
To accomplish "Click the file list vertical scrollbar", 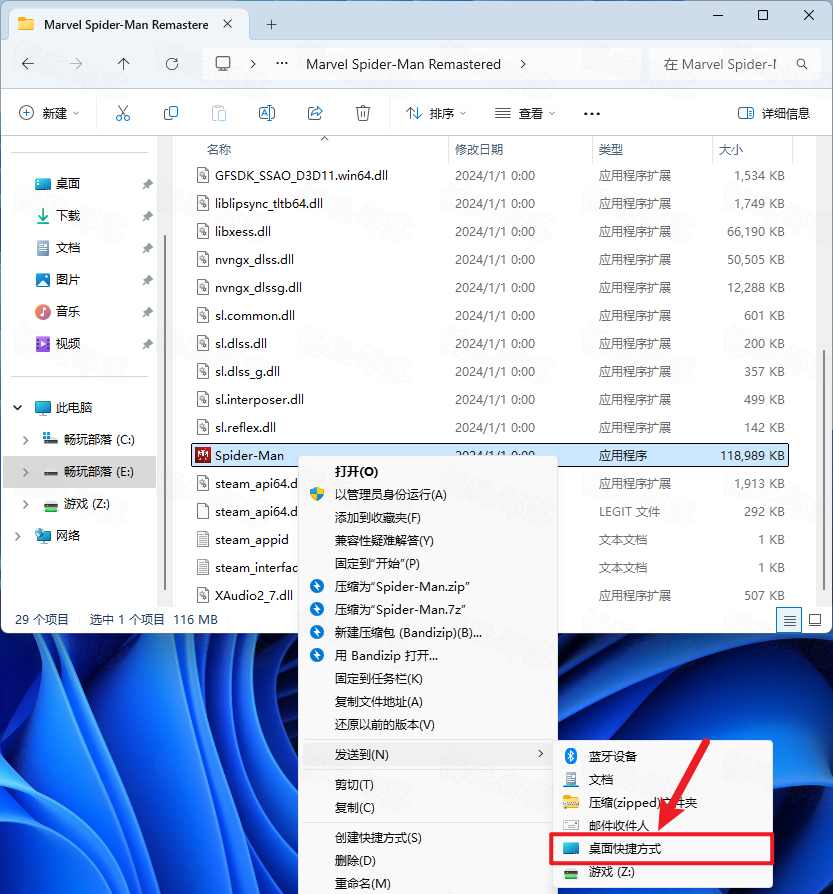I will [824, 470].
